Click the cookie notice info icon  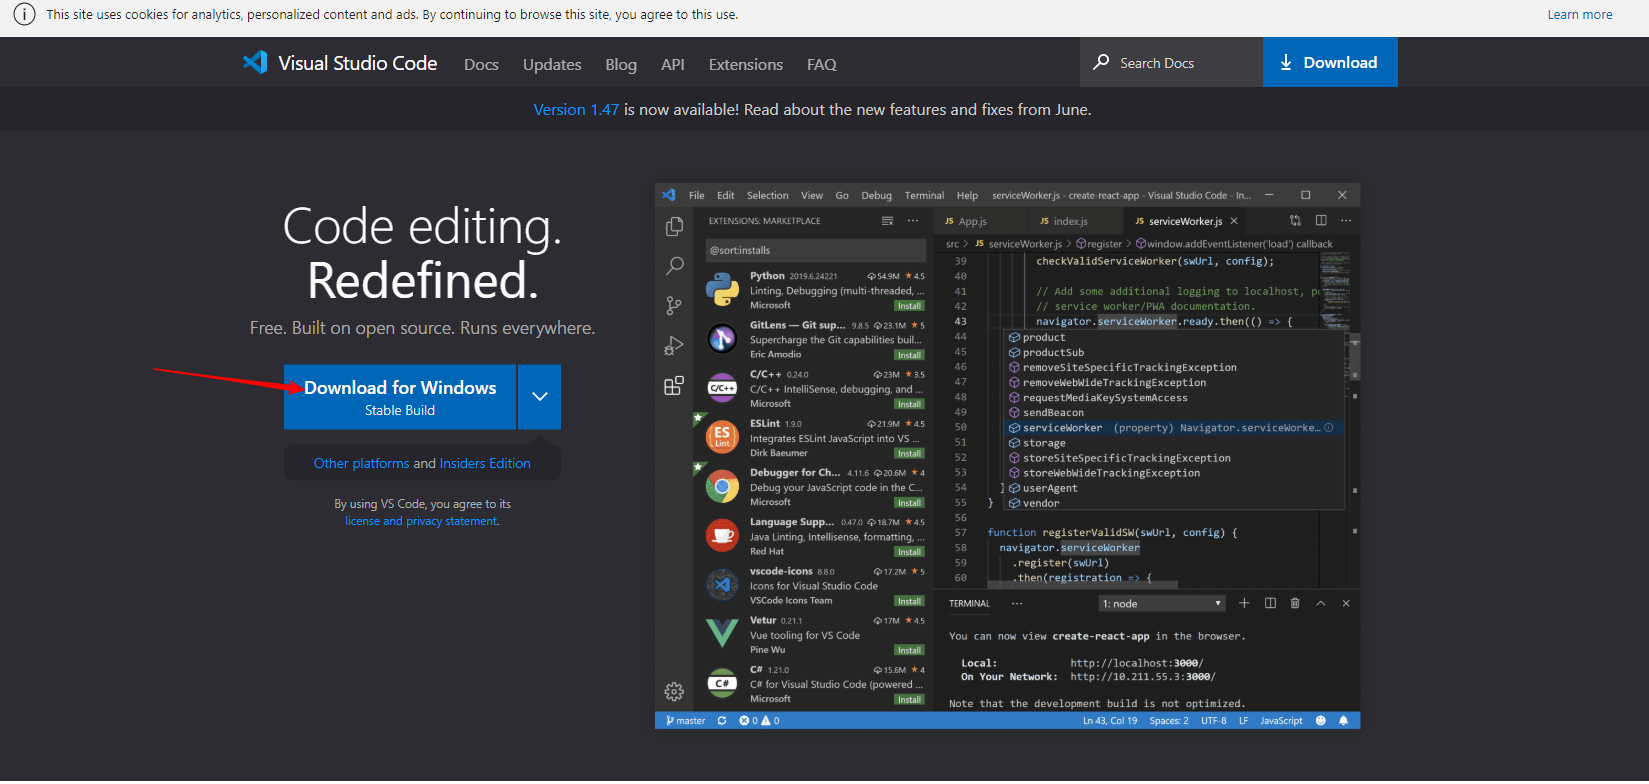tap(24, 15)
